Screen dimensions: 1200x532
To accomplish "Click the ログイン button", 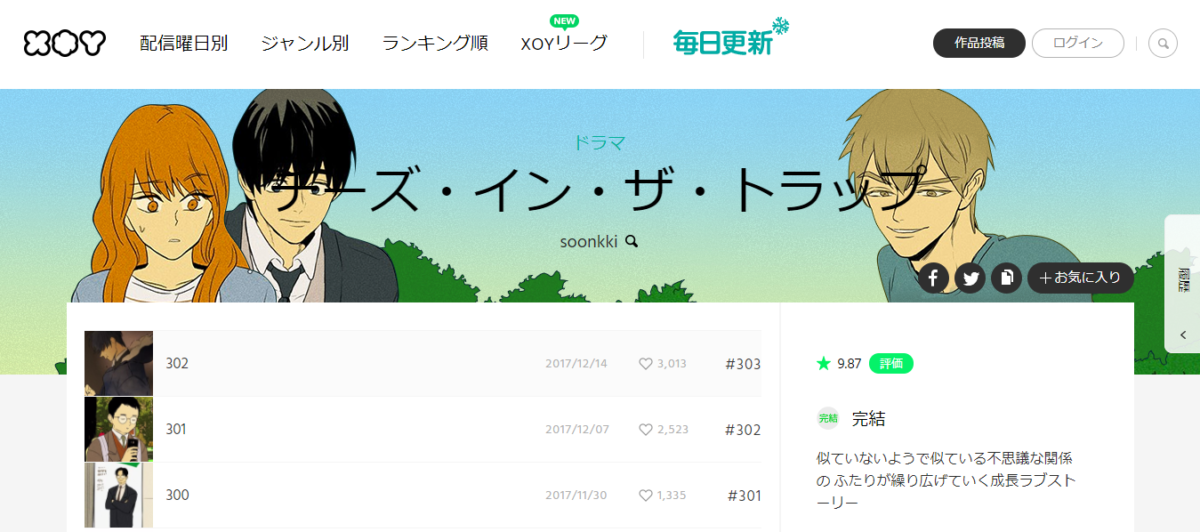I will click(1078, 43).
